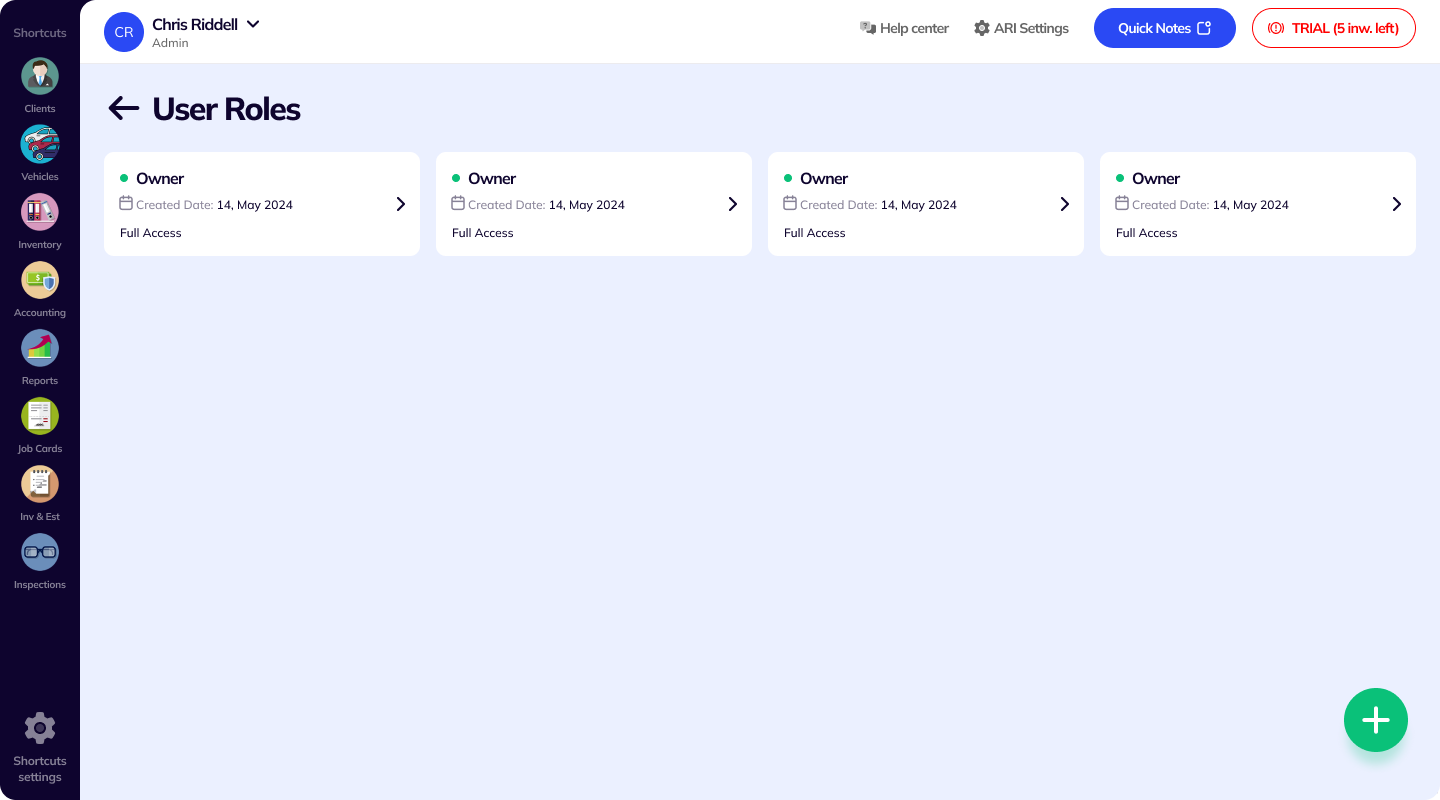The width and height of the screenshot is (1440, 800).
Task: Click the green add role plus button
Action: coord(1375,720)
